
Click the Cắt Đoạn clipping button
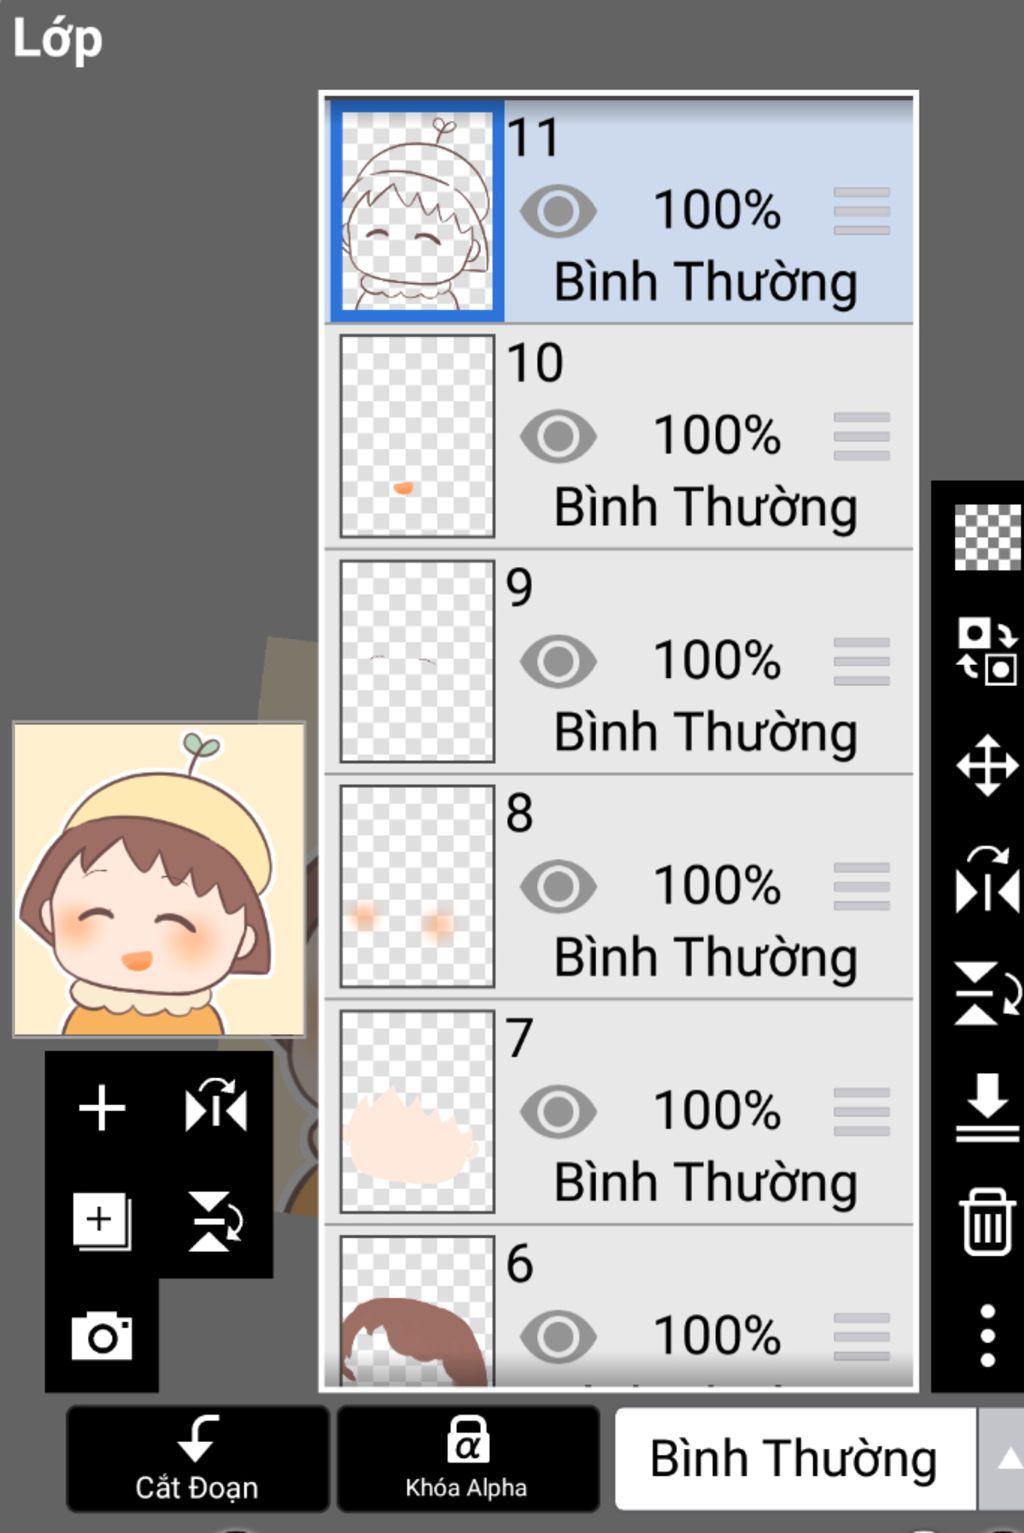197,1458
